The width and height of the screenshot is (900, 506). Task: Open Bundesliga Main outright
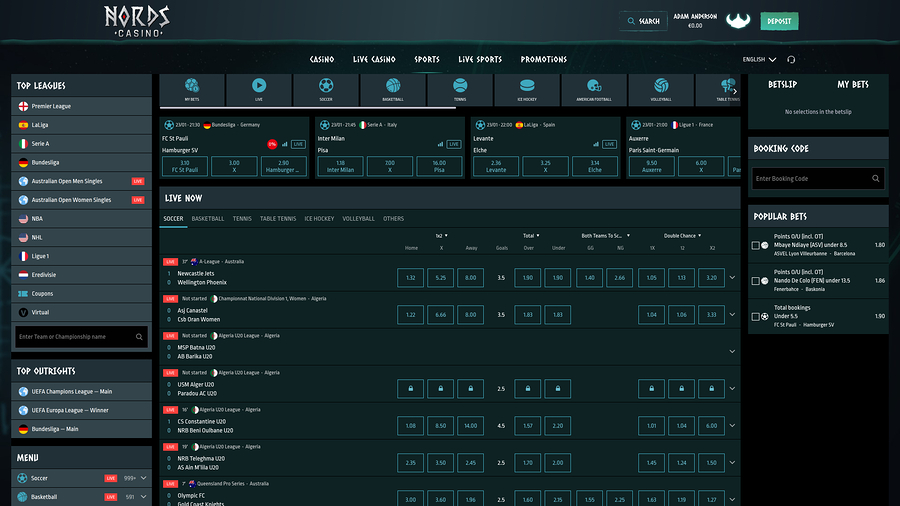coord(82,429)
